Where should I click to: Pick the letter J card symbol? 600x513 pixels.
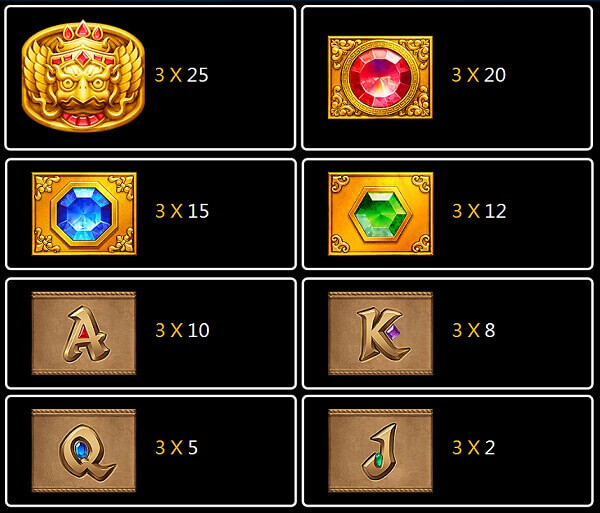coord(381,450)
